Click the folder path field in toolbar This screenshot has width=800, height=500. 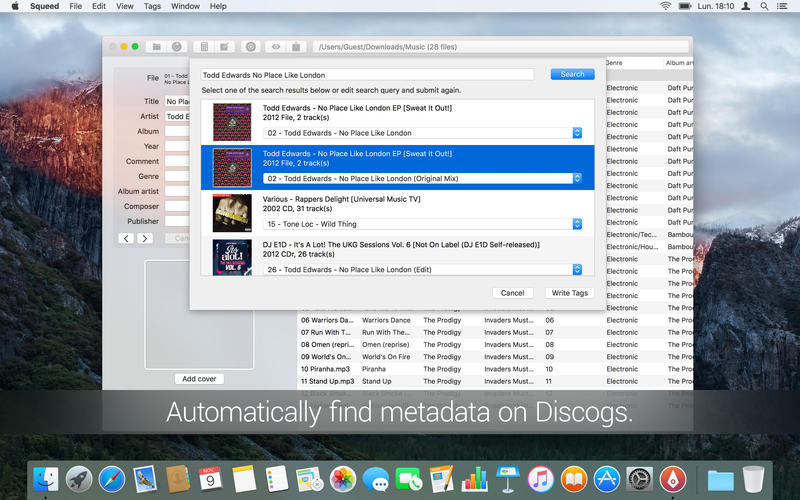click(x=501, y=46)
